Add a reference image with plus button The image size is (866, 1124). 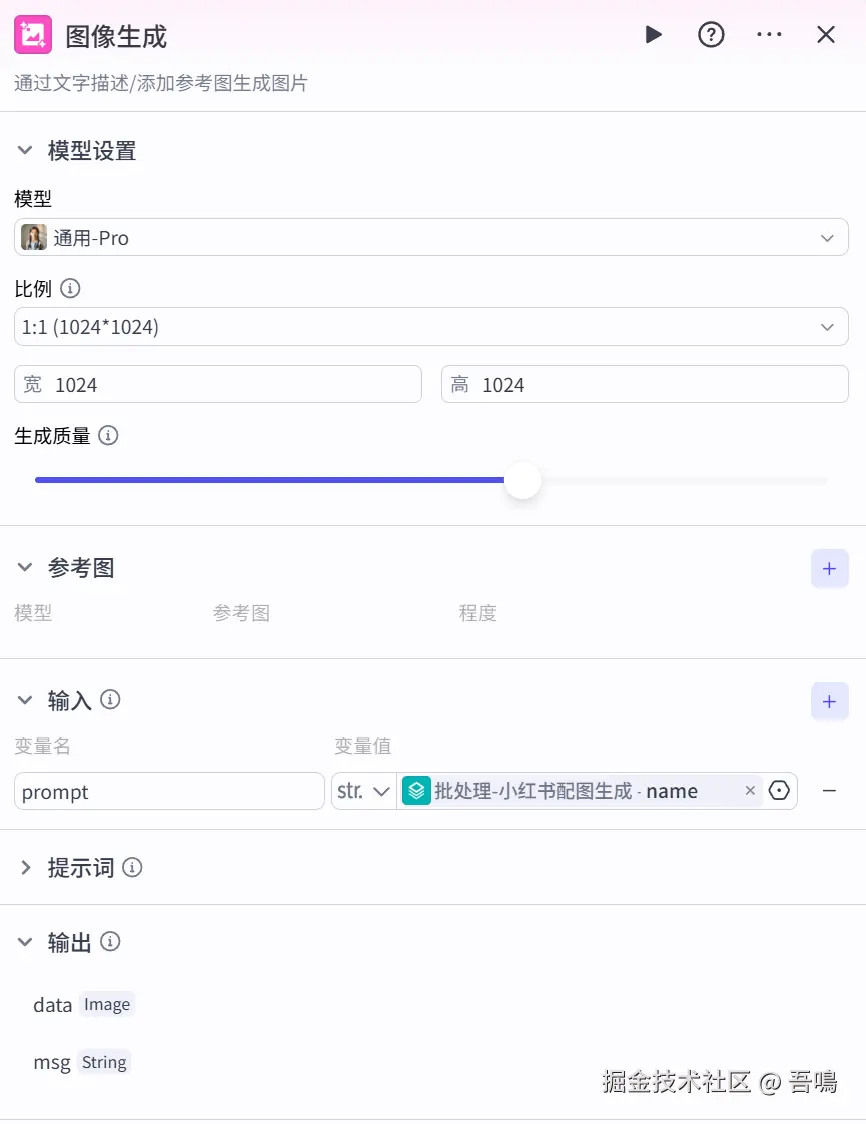point(829,568)
